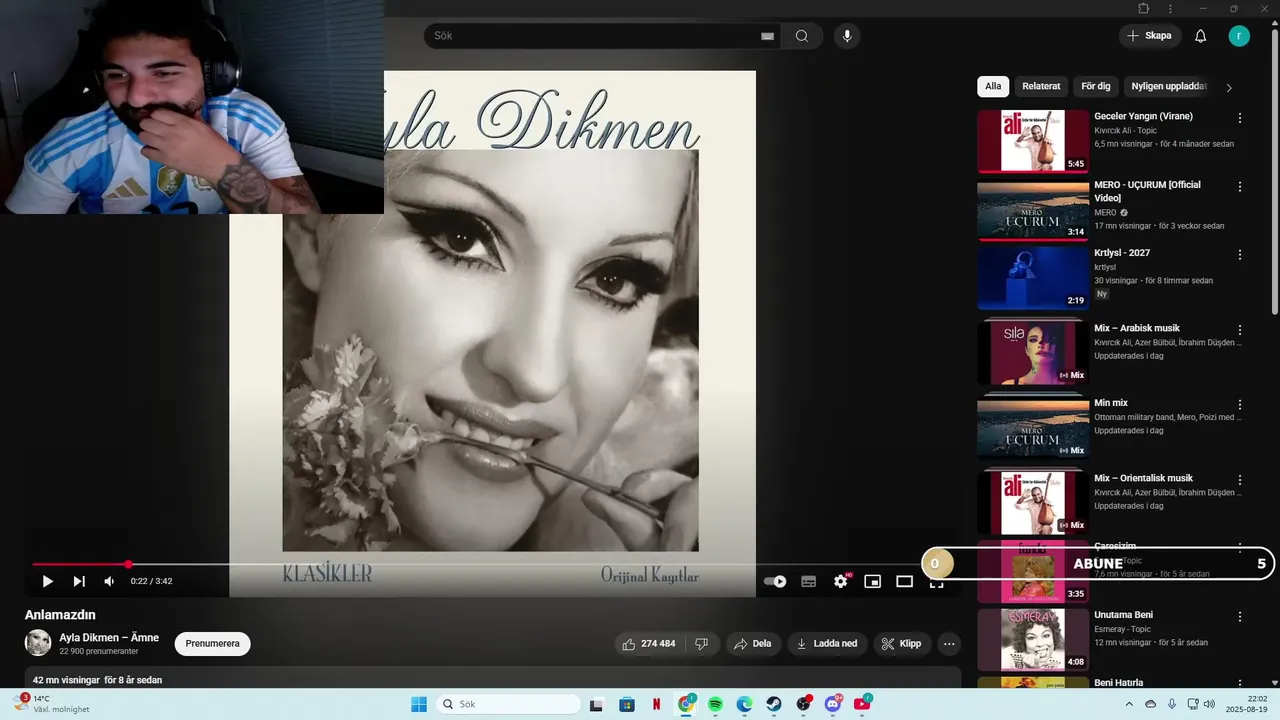This screenshot has height=720, width=1280.
Task: Open the miniplayer
Action: click(873, 581)
